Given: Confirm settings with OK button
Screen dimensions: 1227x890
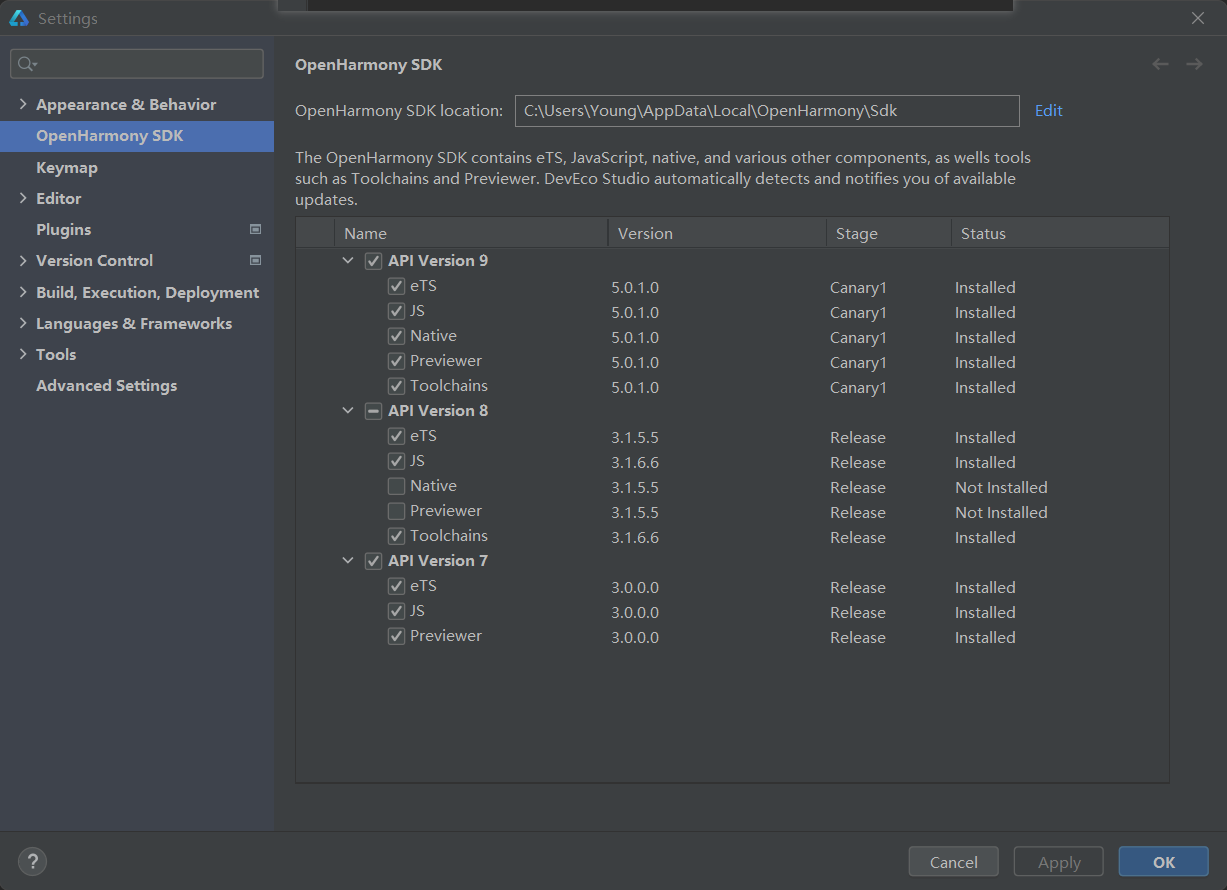Looking at the screenshot, I should (1164, 862).
